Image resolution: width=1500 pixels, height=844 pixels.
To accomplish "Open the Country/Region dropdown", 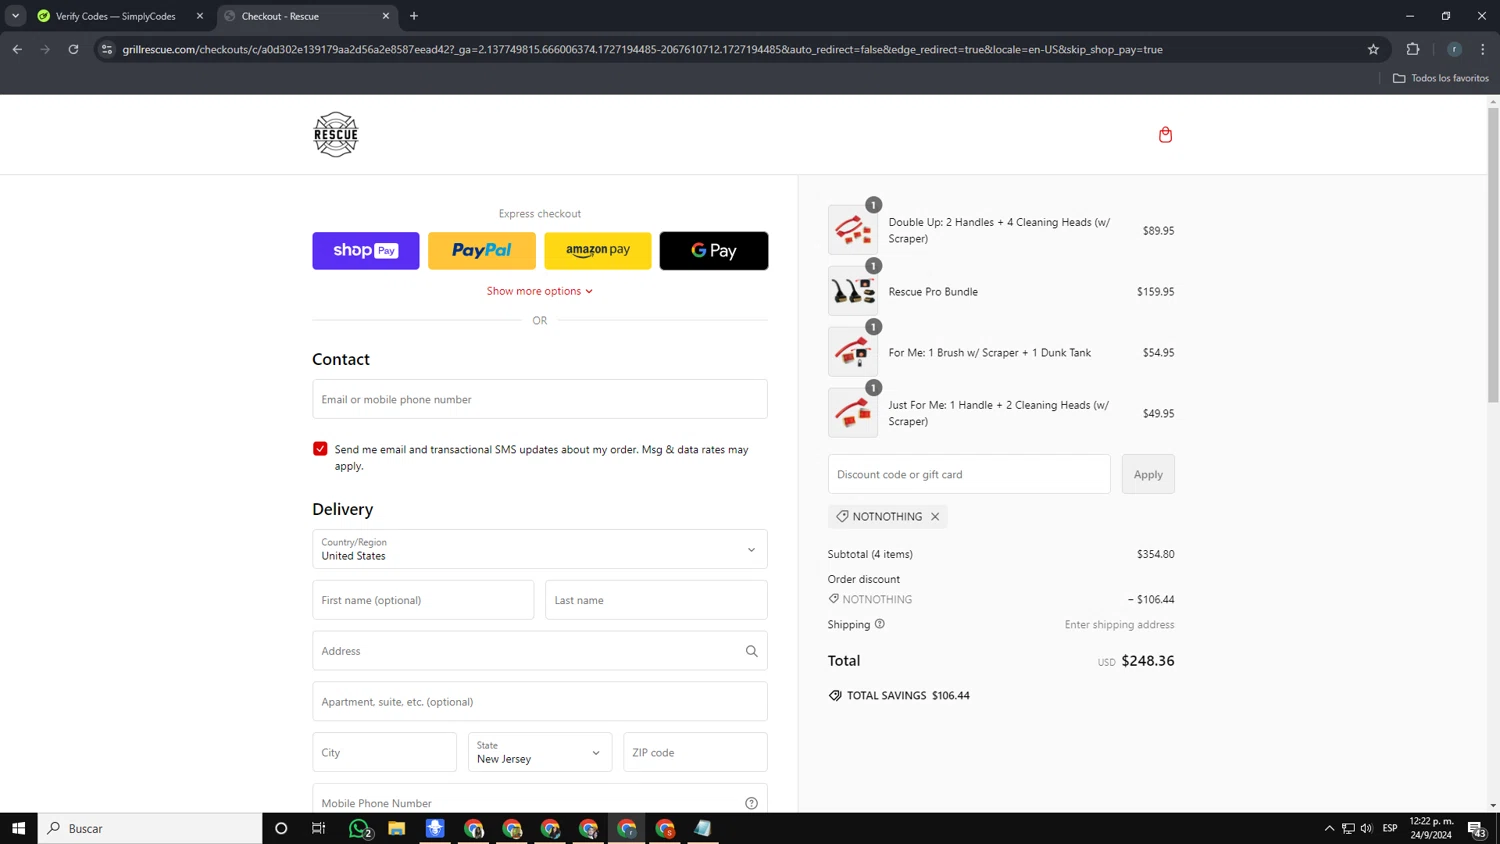I will point(540,549).
